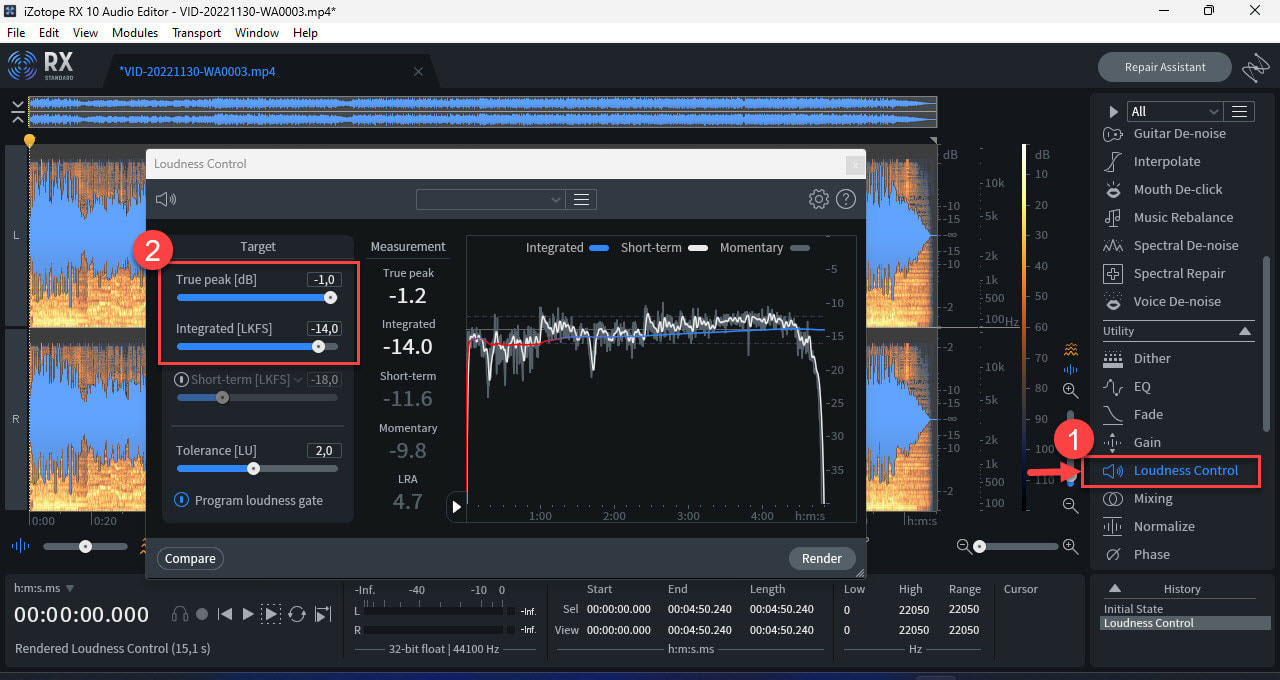Close the VID-20221130-WA0003.mp4 file tab
1280x680 pixels.
point(418,72)
